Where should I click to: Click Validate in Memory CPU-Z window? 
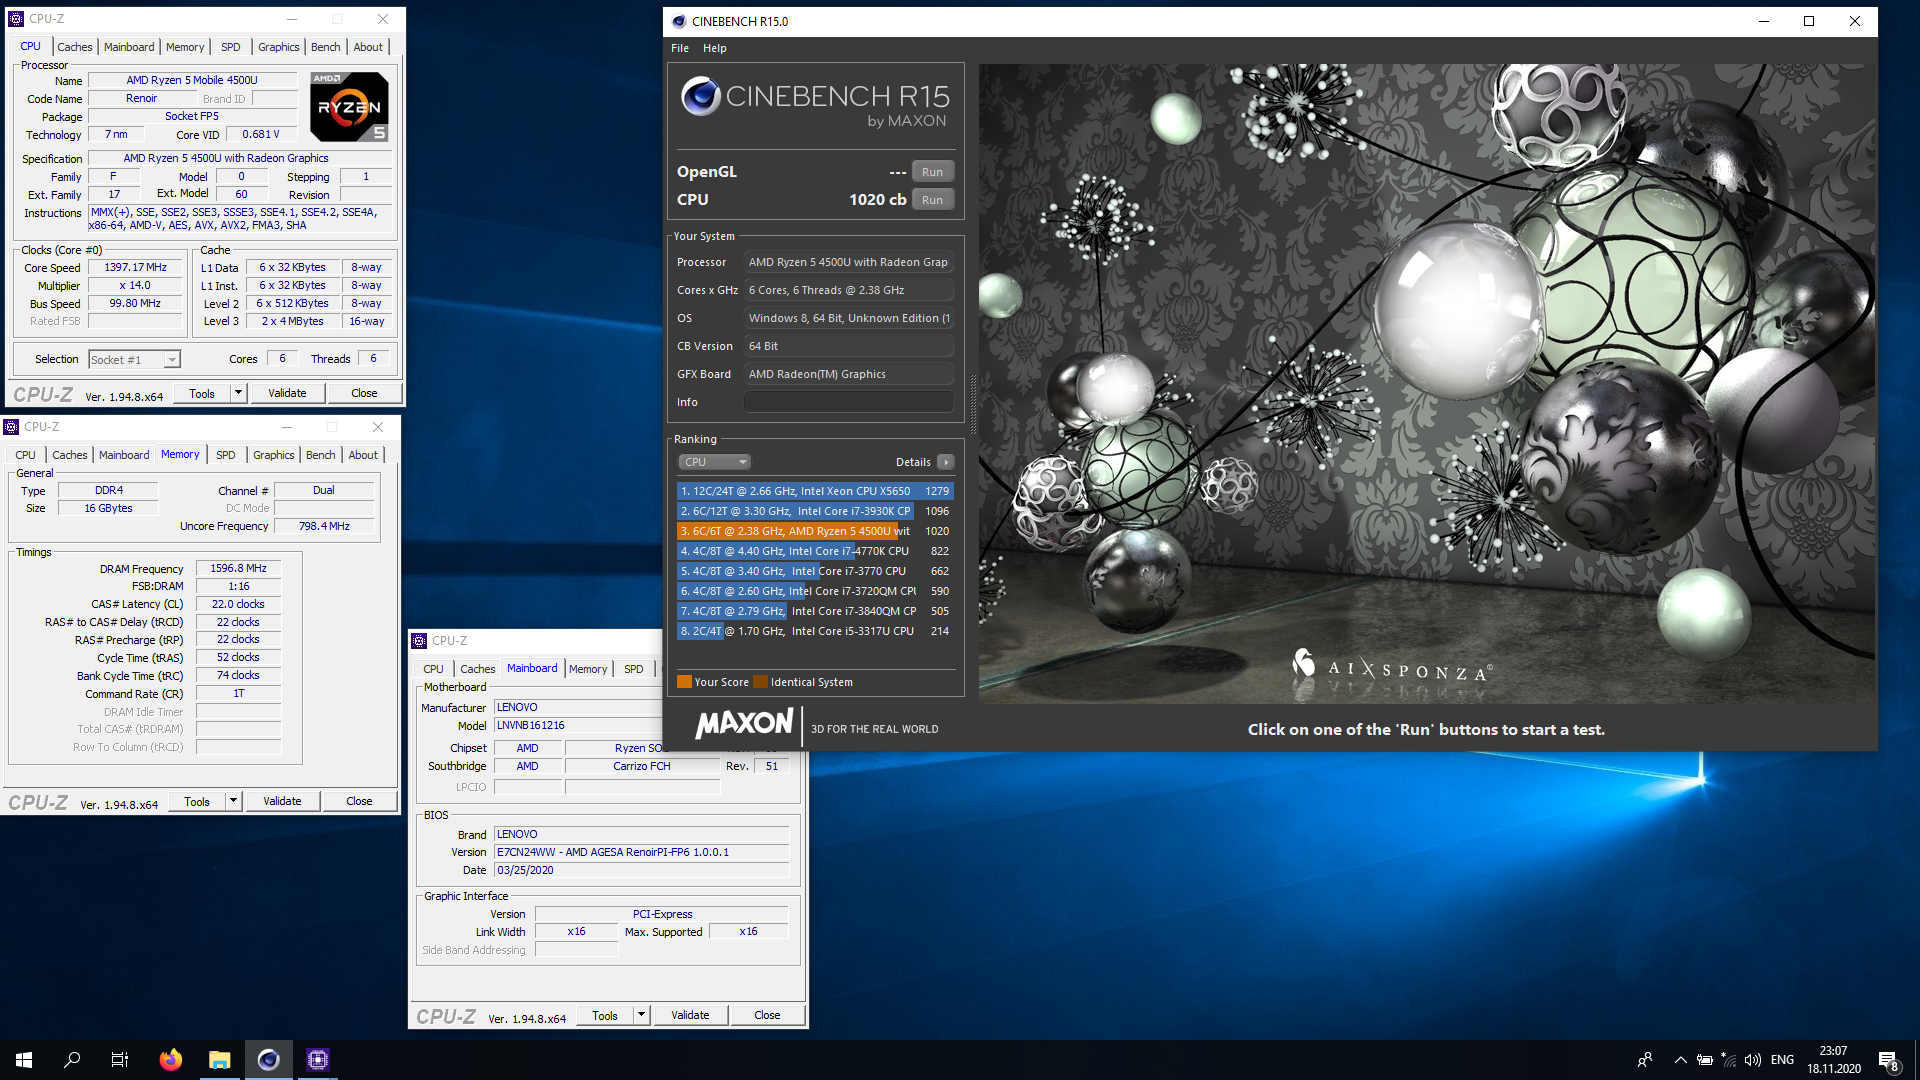tap(282, 801)
